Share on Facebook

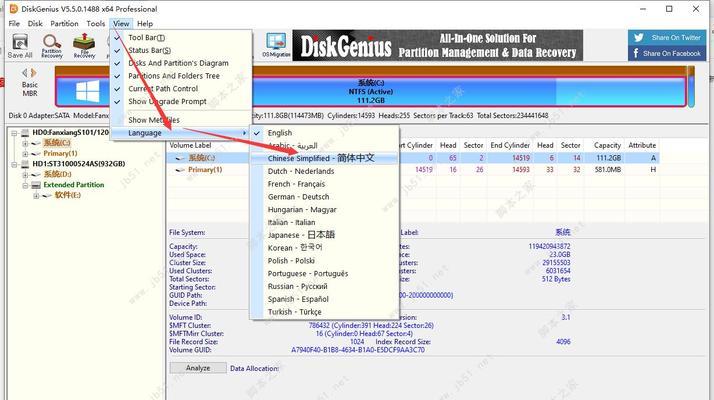coord(667,53)
